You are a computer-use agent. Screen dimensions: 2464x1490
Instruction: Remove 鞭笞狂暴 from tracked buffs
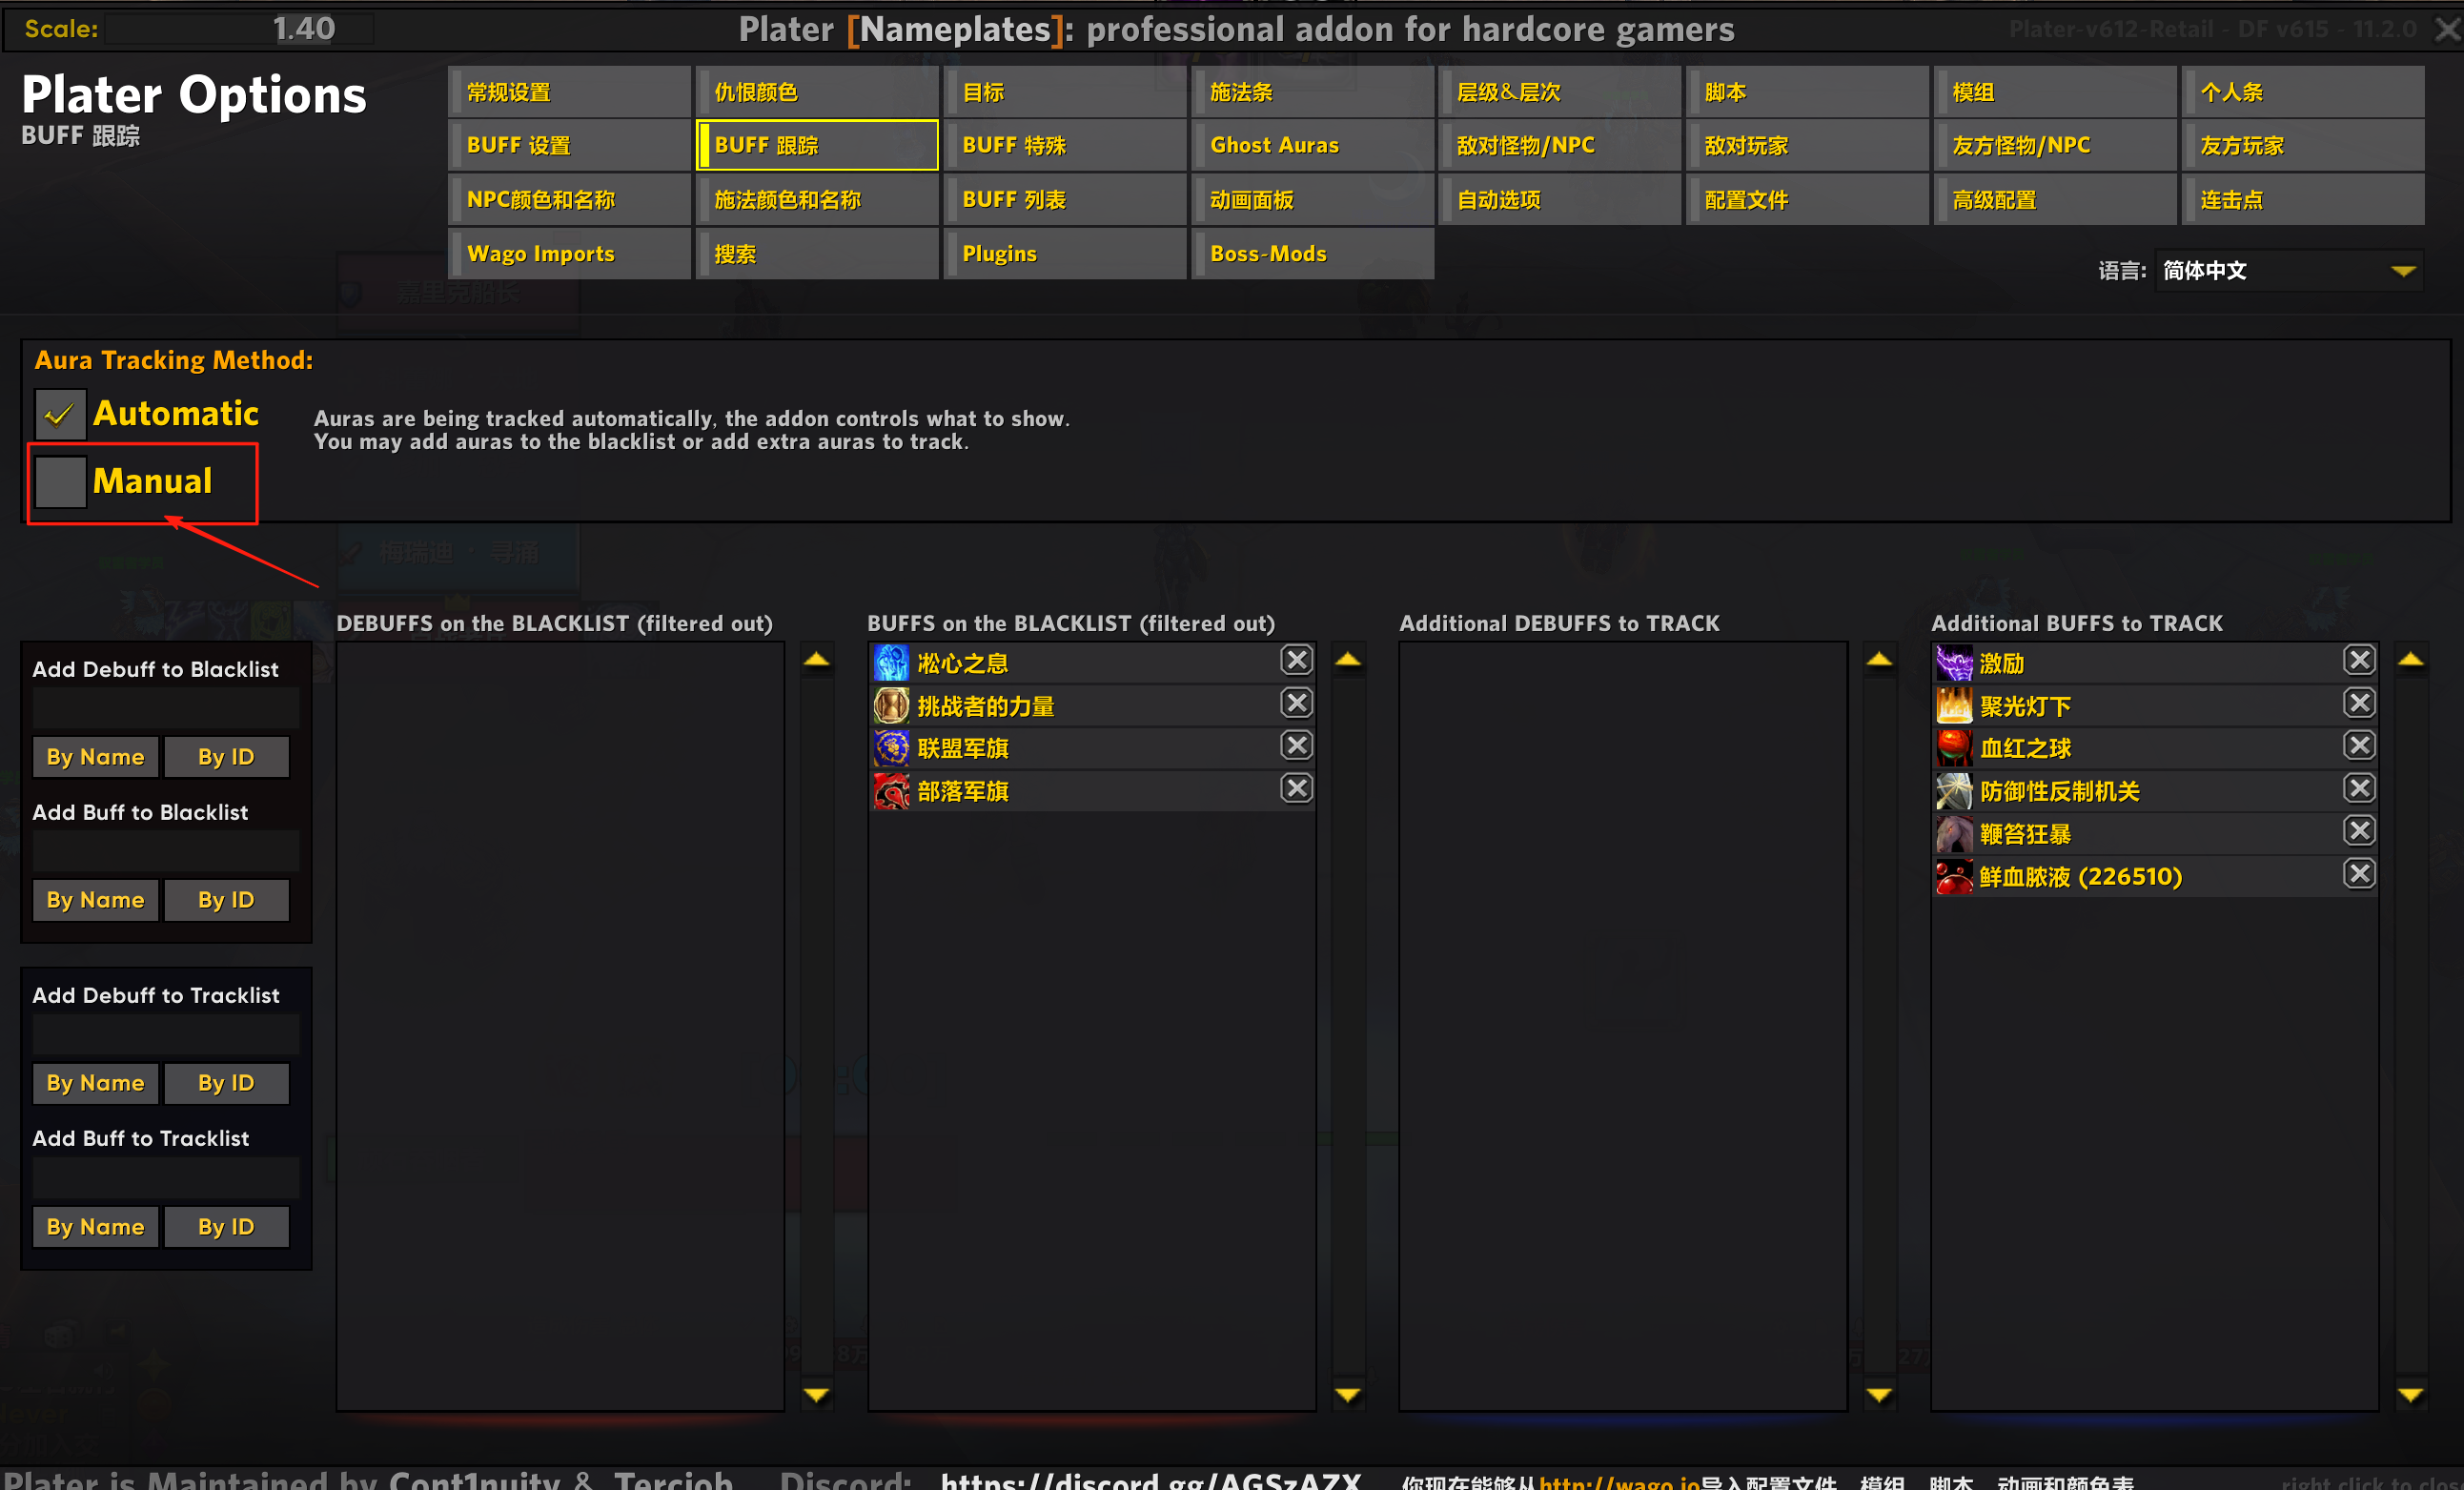coord(2359,831)
